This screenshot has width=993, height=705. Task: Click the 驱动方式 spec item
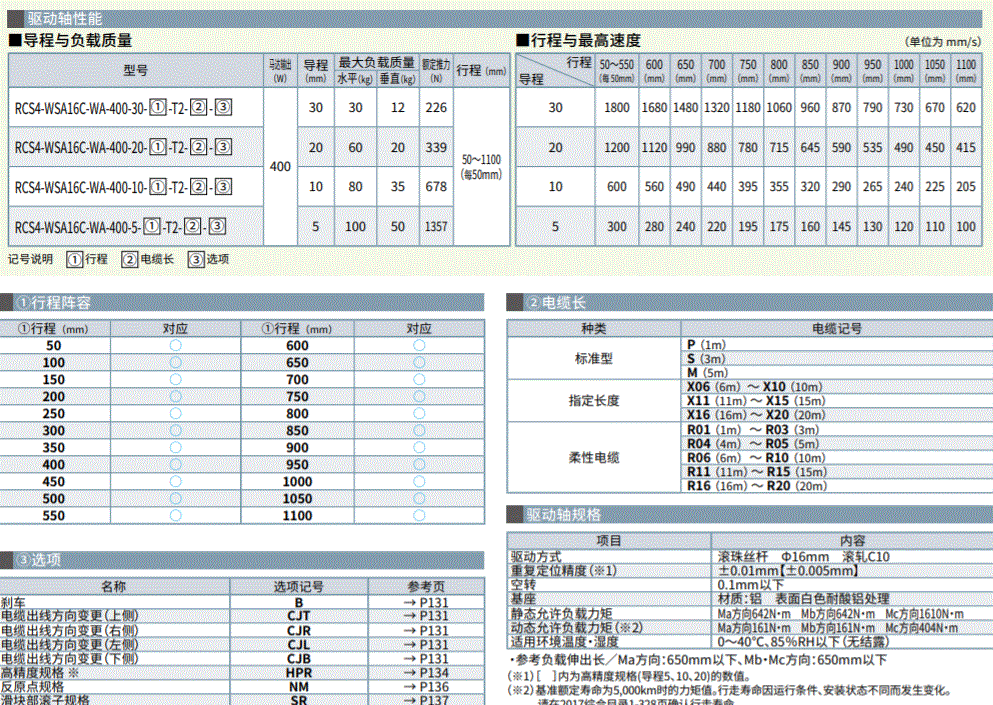click(x=536, y=557)
